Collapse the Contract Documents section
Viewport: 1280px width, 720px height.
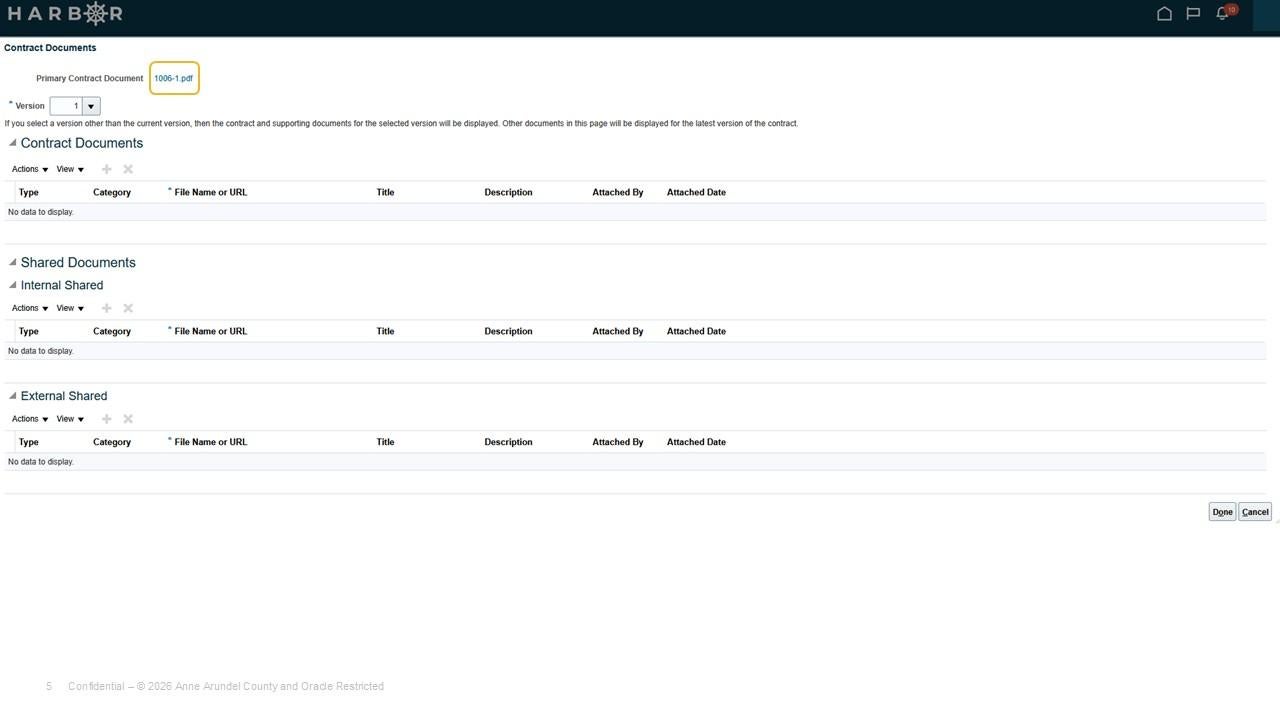point(12,143)
